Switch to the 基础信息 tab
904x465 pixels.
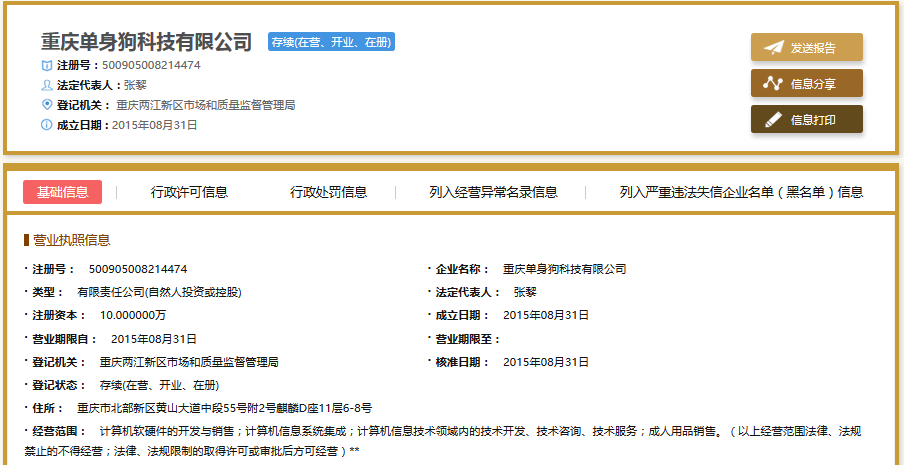click(62, 192)
